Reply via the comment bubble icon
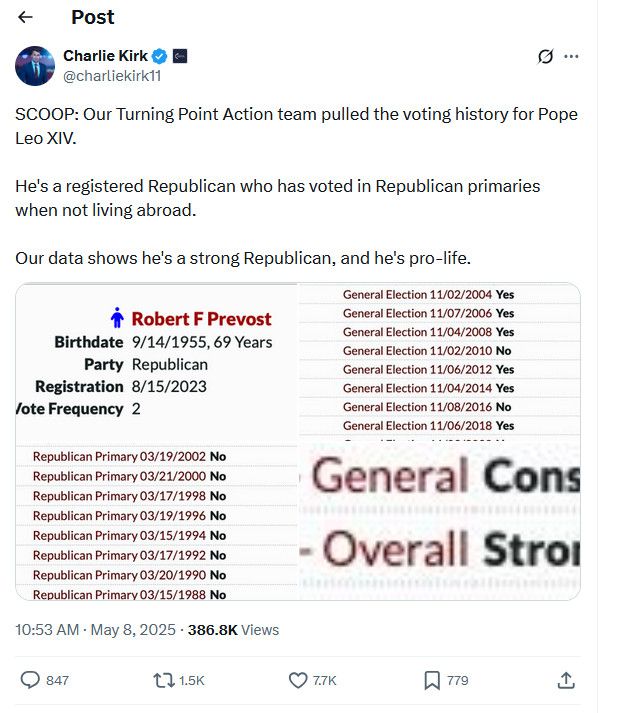The image size is (619, 713). point(30,680)
